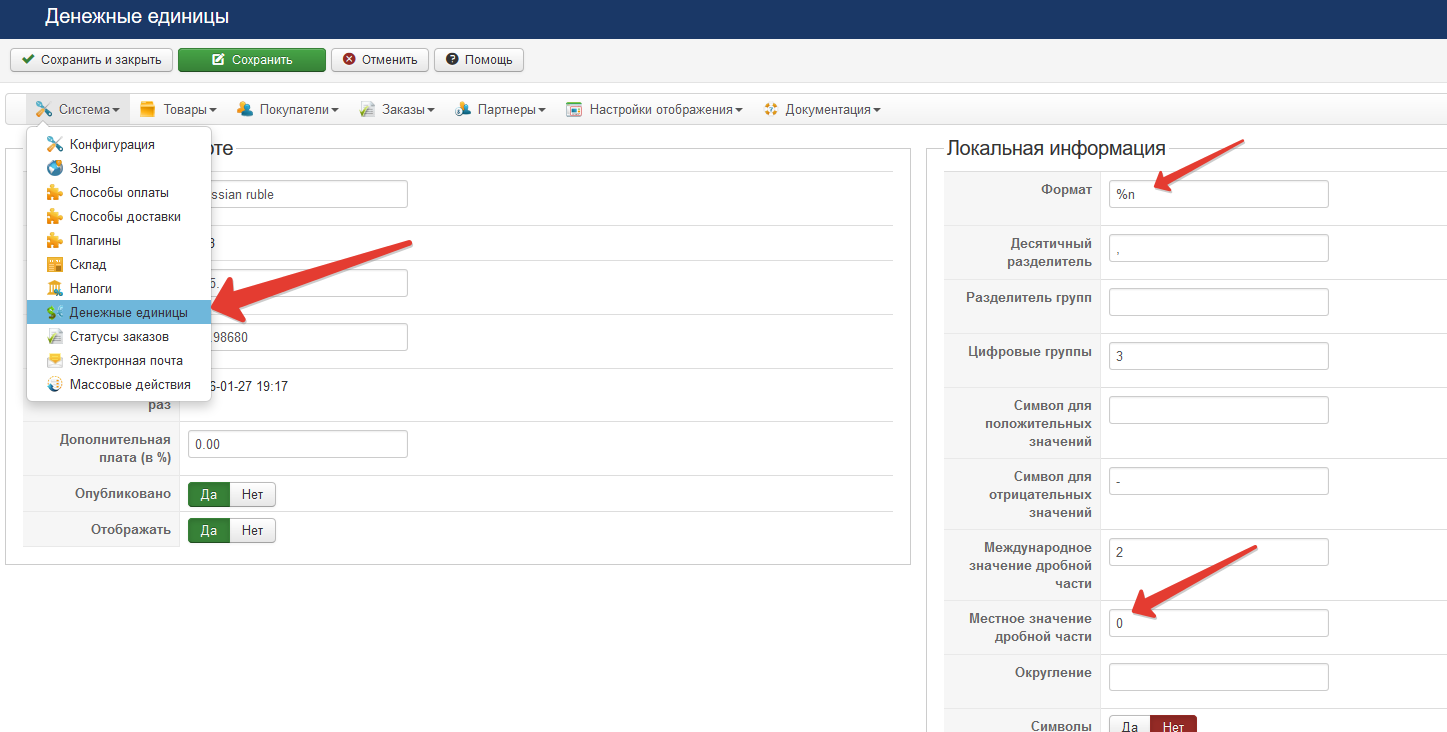
Task: Cancel editing with the Отменить button
Action: (380, 60)
